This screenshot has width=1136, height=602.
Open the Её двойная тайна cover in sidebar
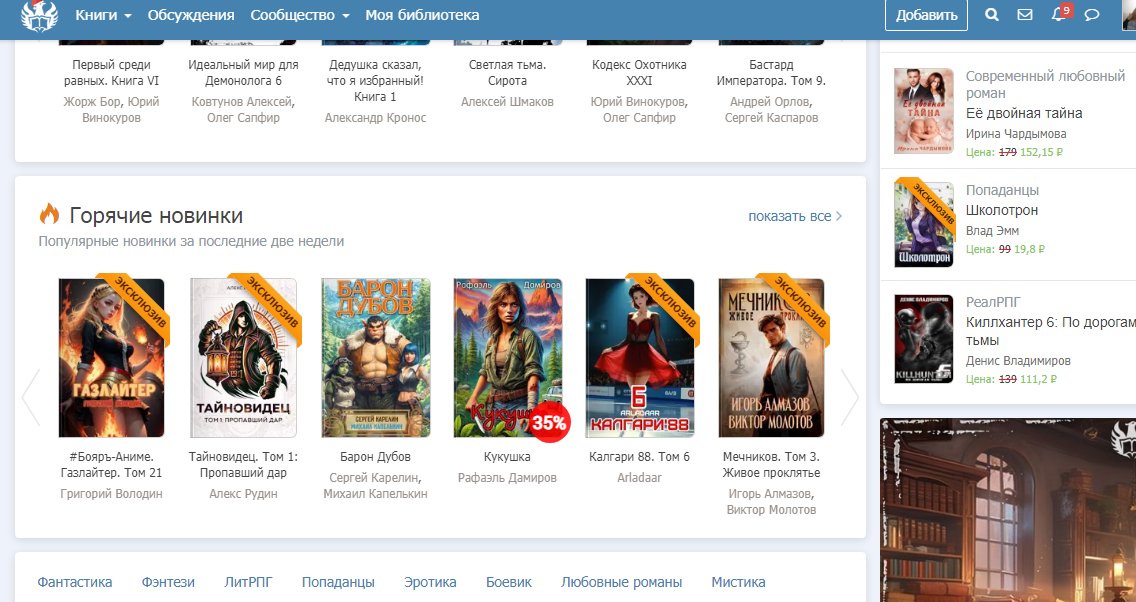[x=924, y=111]
